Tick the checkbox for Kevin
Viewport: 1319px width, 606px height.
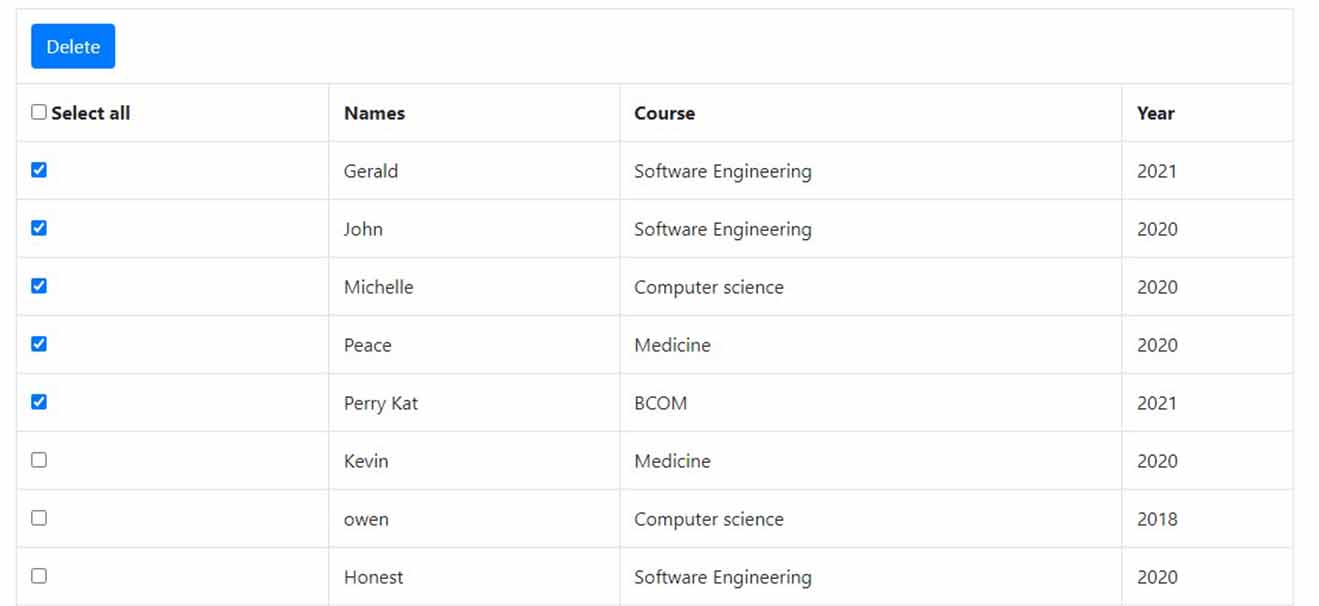pyautogui.click(x=39, y=460)
